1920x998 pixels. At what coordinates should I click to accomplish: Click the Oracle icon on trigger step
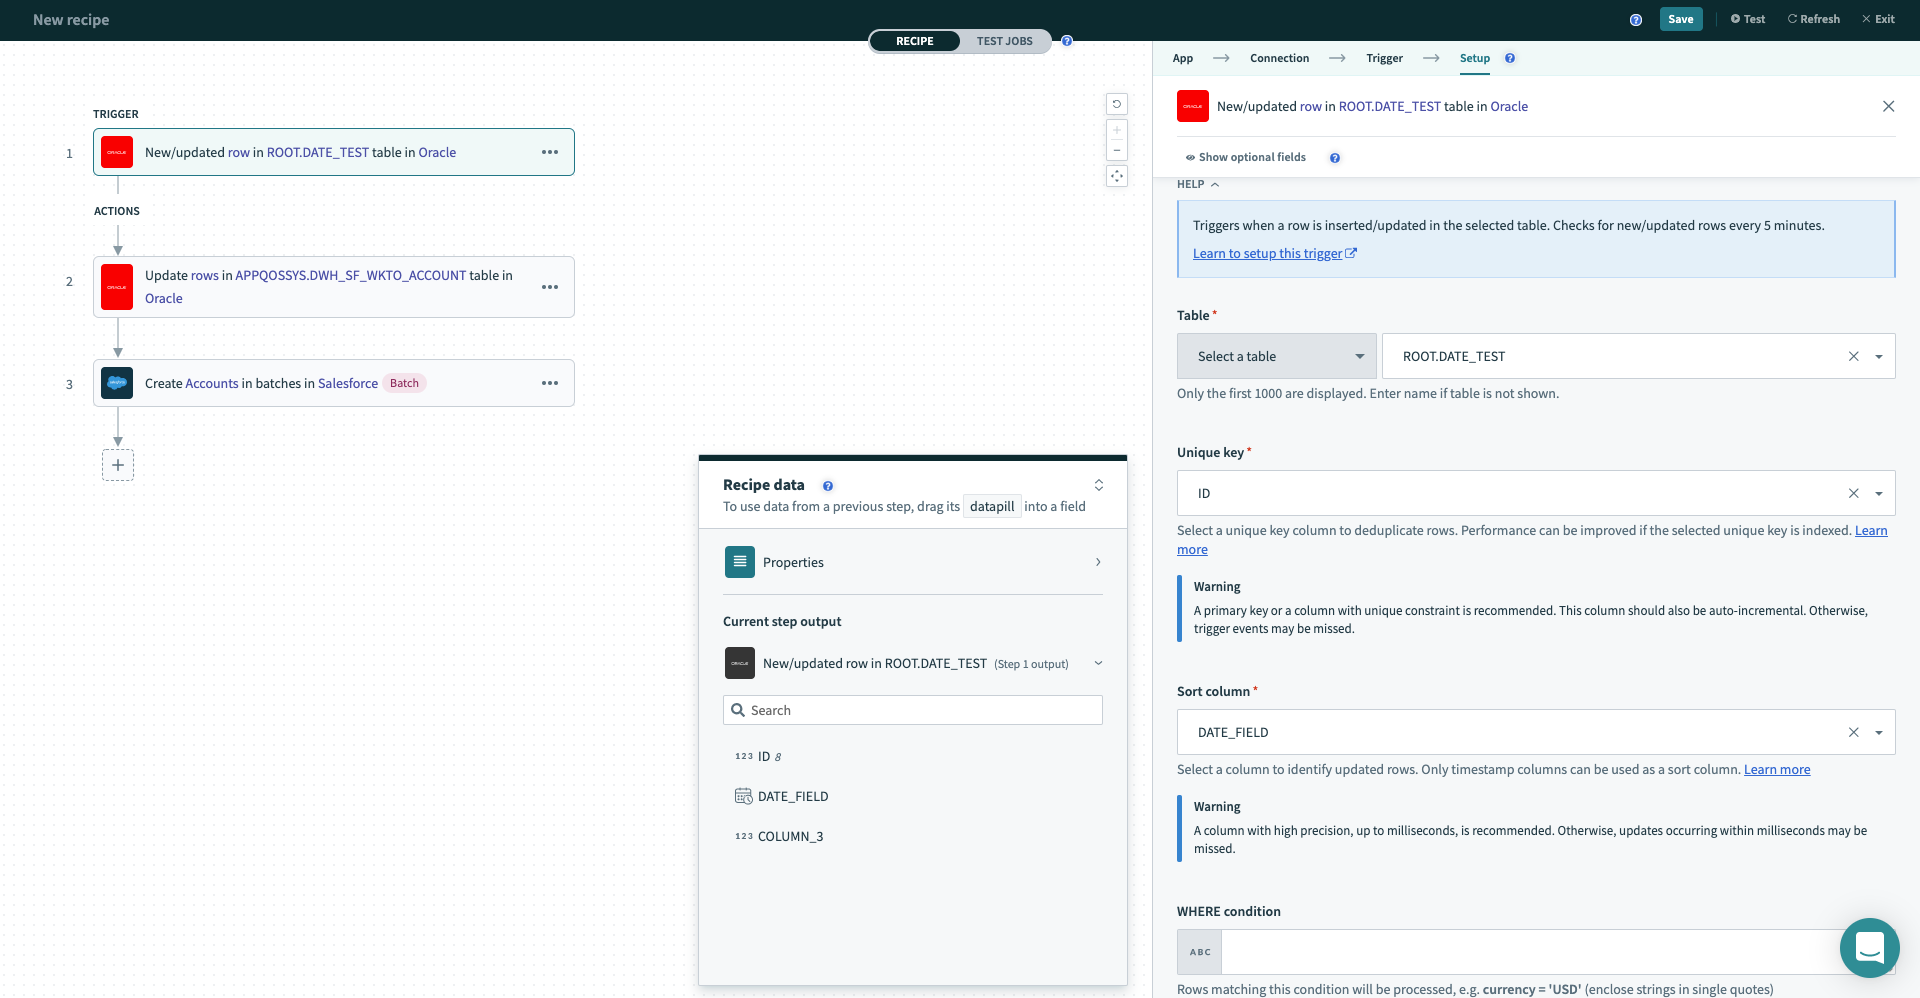click(x=117, y=152)
